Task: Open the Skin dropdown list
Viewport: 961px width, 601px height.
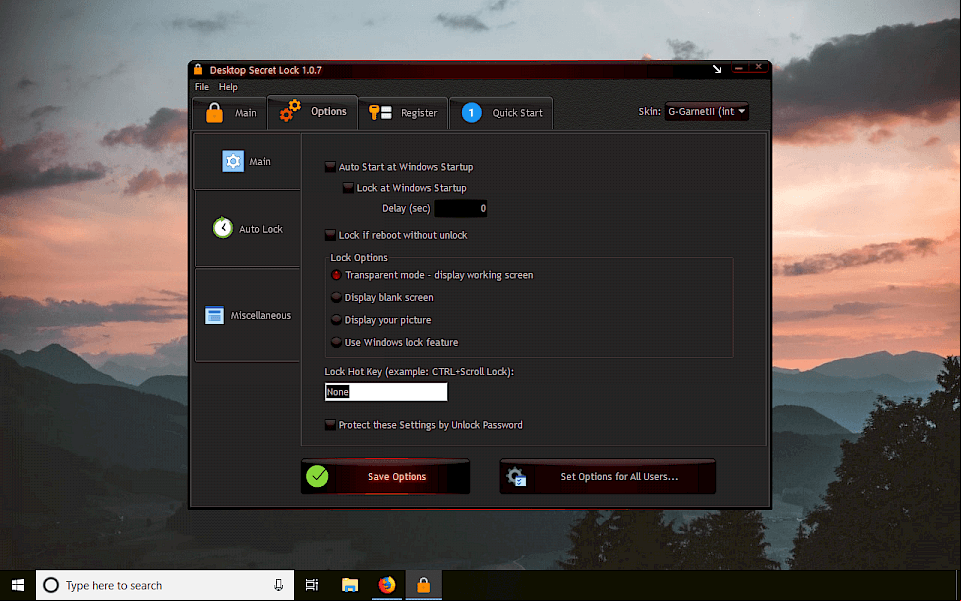Action: coord(707,112)
